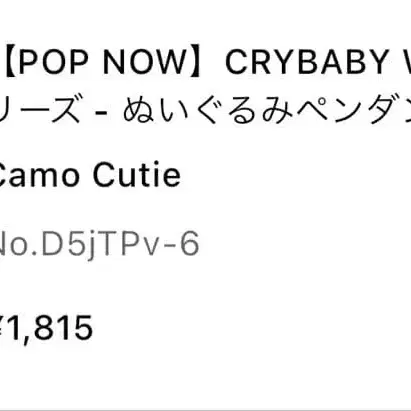Click the word Cutie
Viewport: 411px width, 411px height.
pos(137,175)
